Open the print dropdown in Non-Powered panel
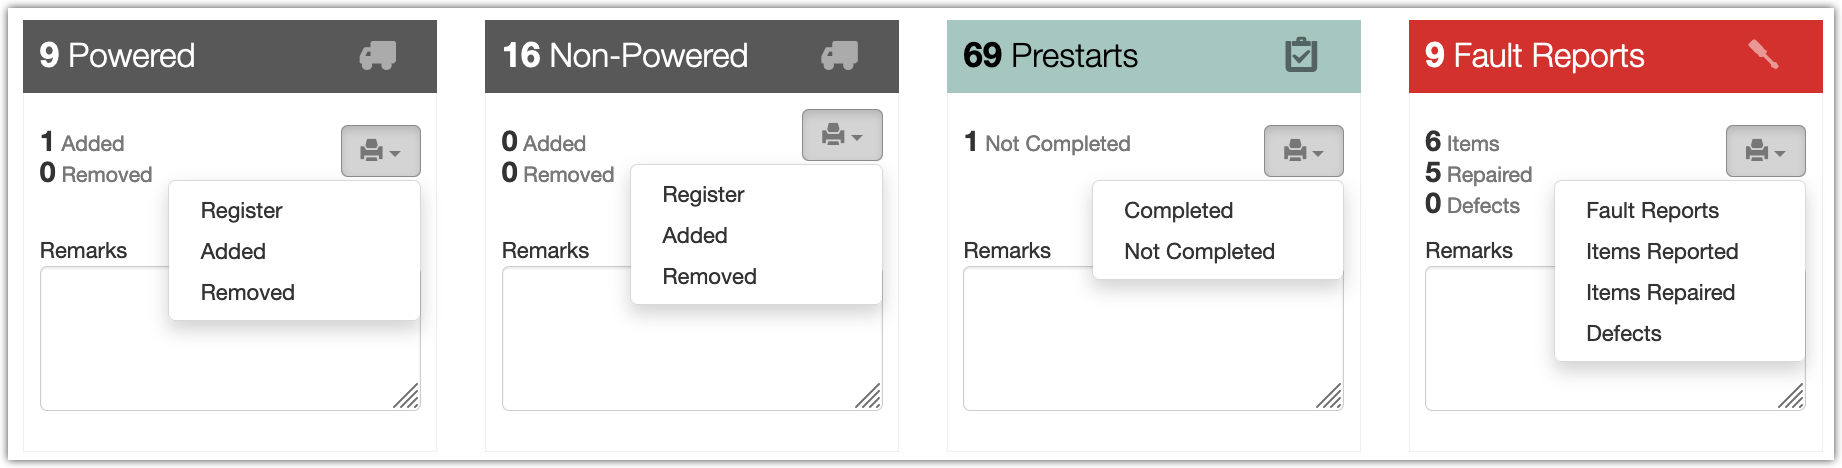 coord(842,135)
